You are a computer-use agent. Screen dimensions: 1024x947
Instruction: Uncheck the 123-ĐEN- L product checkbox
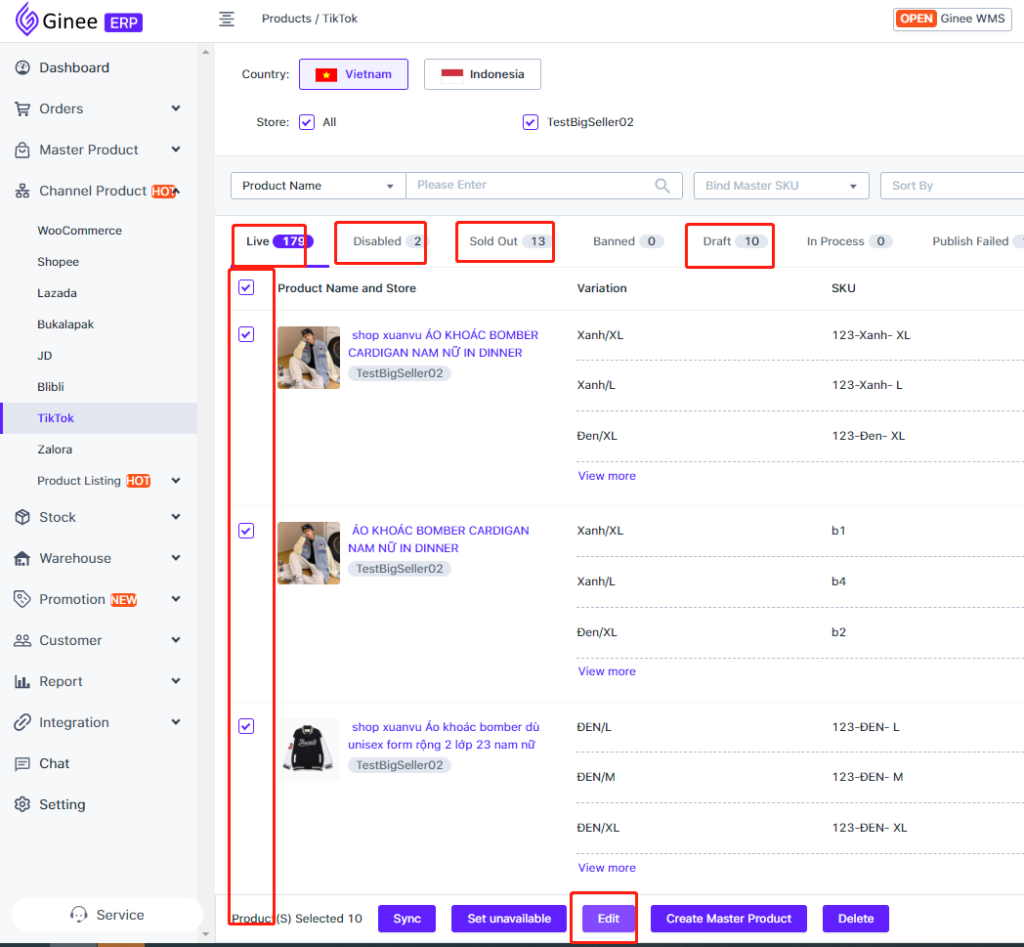pos(246,726)
